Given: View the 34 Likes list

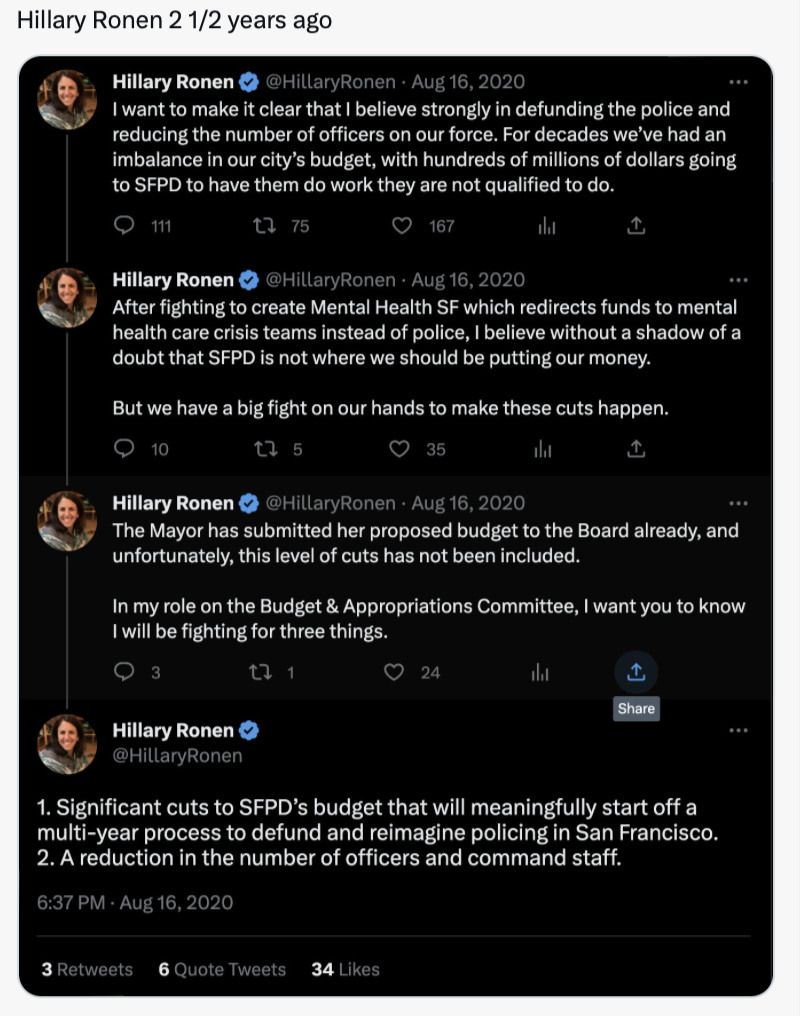Looking at the screenshot, I should [345, 969].
